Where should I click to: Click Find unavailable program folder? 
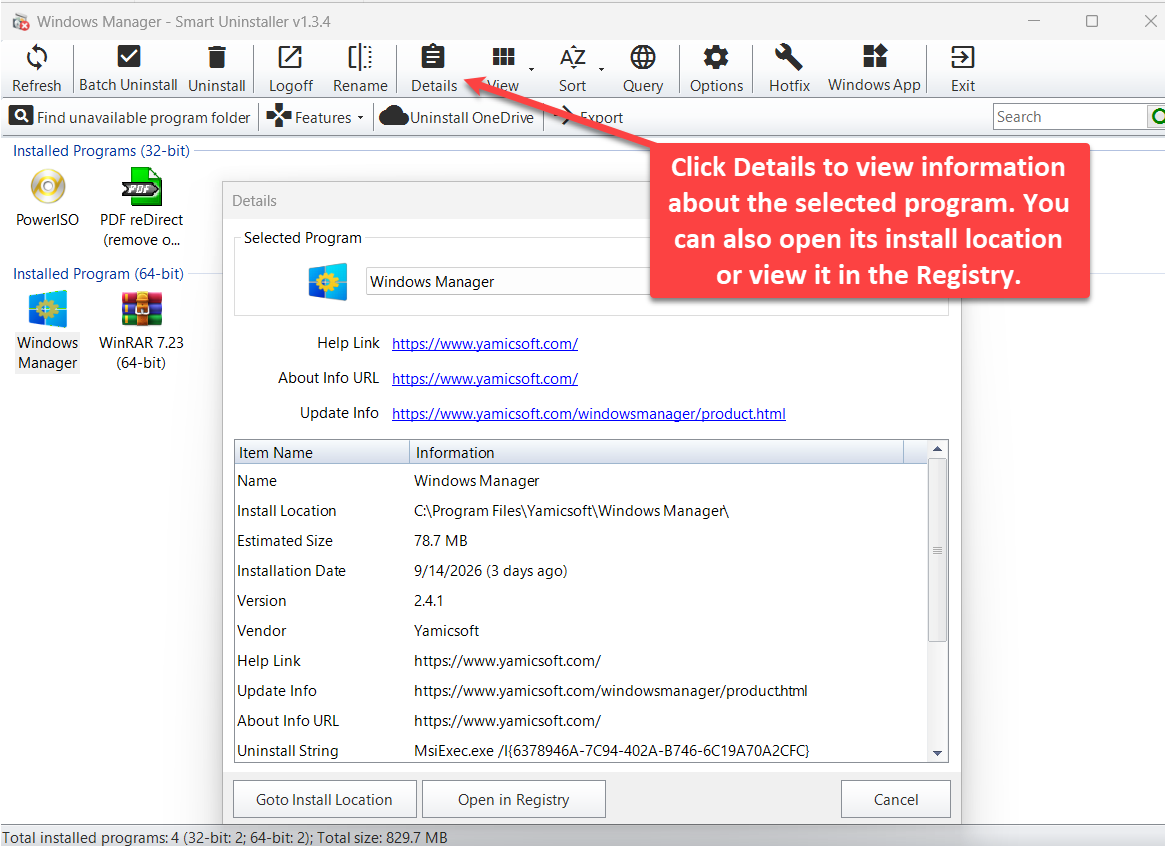tap(130, 117)
